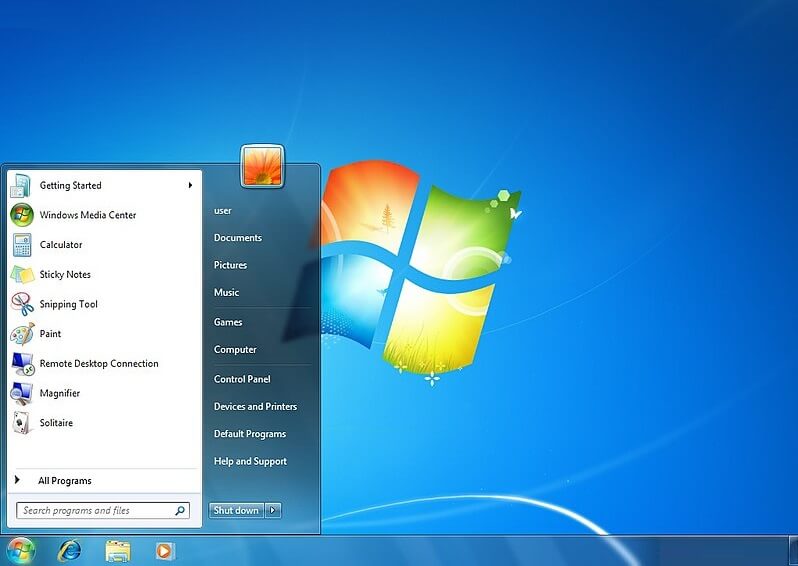Screen dimensions: 798x566
Task: Open Devices and Printers
Action: click(x=255, y=407)
